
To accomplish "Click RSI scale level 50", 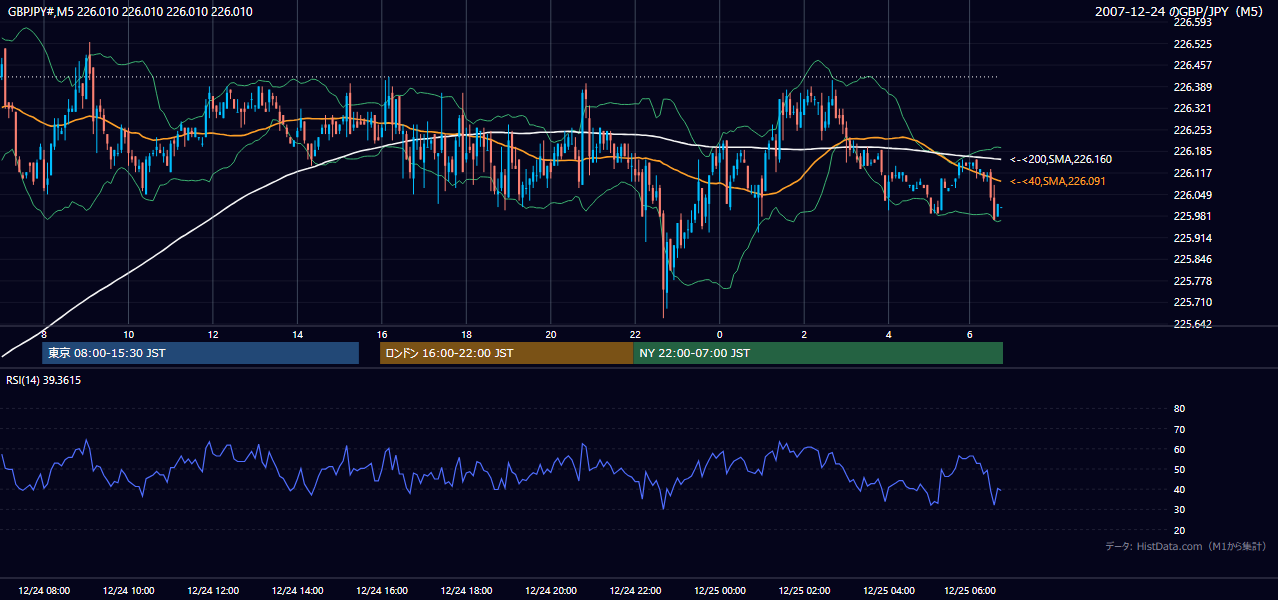I will point(1179,469).
